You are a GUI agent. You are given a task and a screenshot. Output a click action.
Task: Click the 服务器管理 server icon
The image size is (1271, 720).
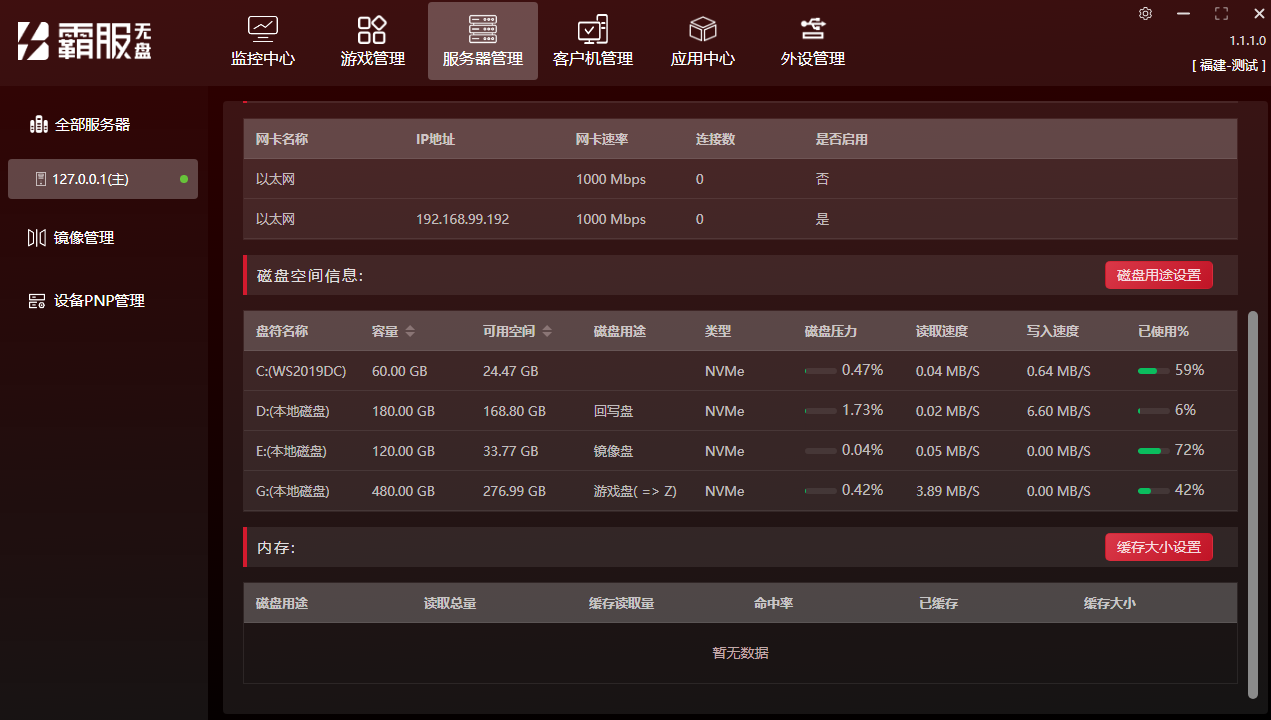tap(483, 28)
